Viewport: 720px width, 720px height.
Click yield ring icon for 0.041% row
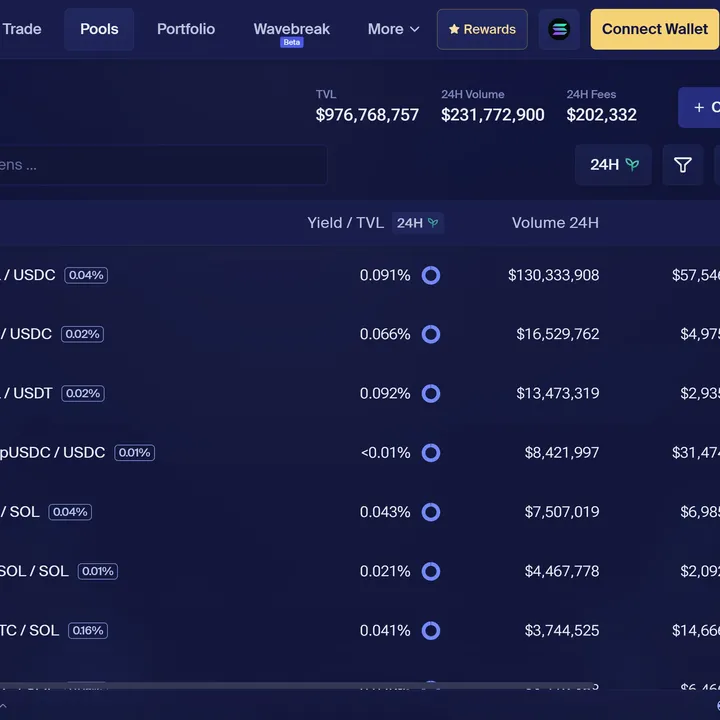(x=431, y=630)
